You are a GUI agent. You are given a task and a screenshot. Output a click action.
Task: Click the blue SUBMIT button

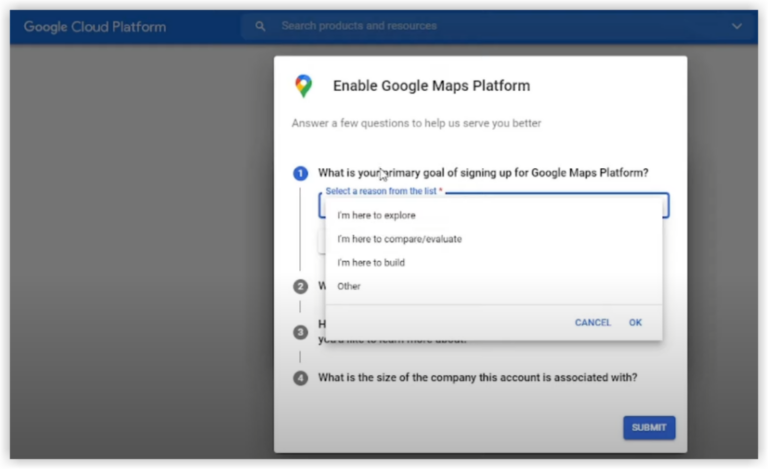[649, 427]
